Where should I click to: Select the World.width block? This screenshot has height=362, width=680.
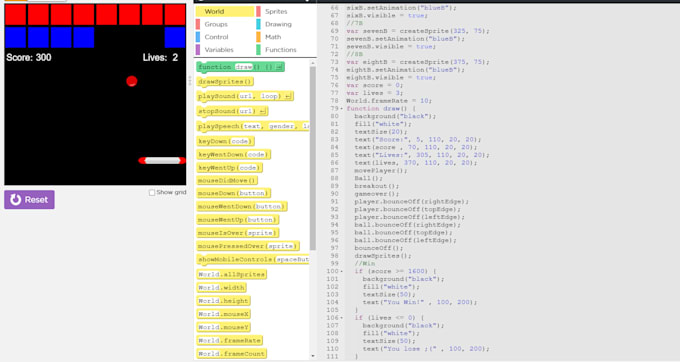coord(222,287)
